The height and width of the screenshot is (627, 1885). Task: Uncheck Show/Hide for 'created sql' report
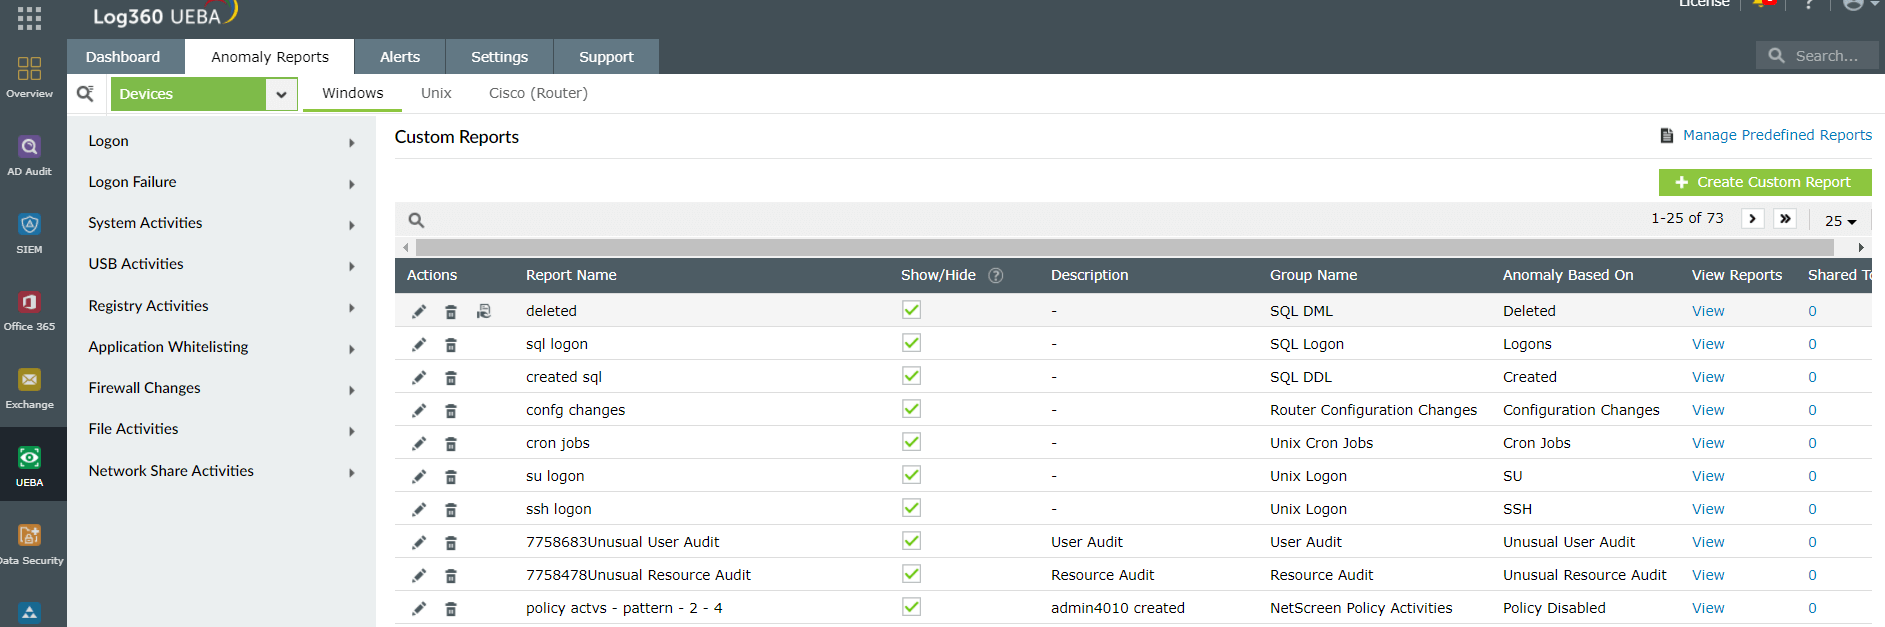(x=911, y=376)
